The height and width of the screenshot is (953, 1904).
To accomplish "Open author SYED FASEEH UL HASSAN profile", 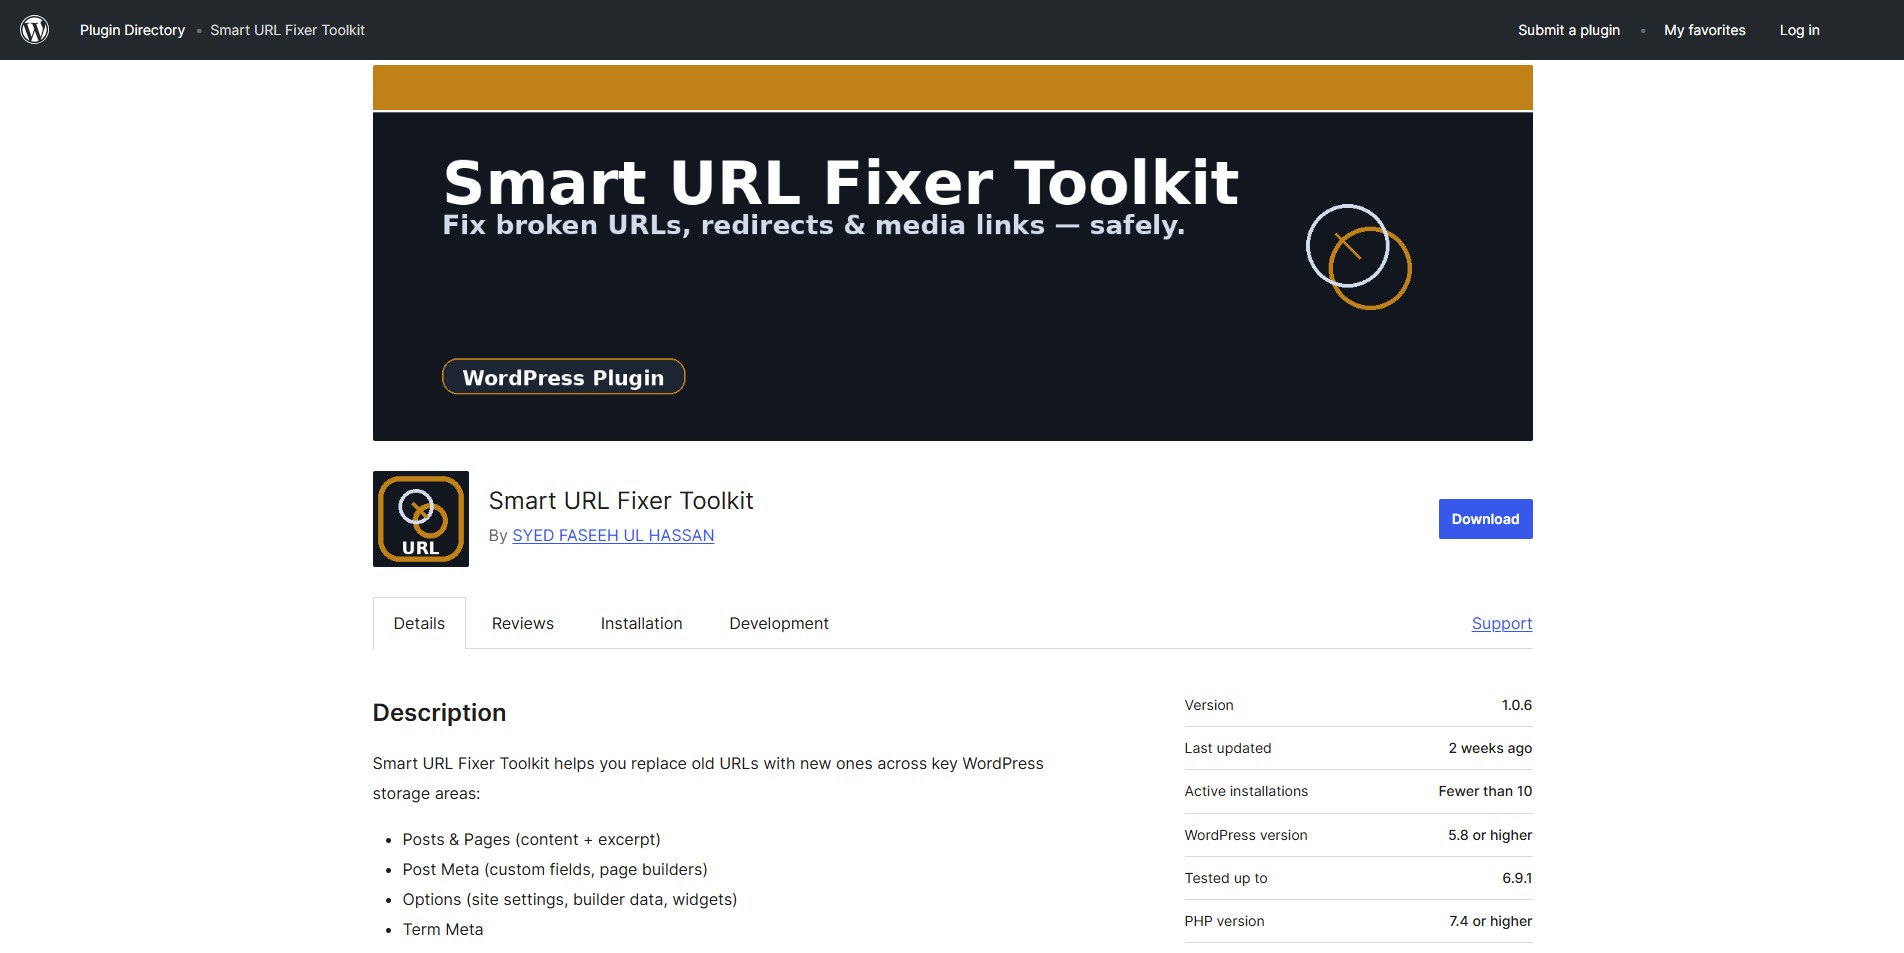I will tap(613, 536).
